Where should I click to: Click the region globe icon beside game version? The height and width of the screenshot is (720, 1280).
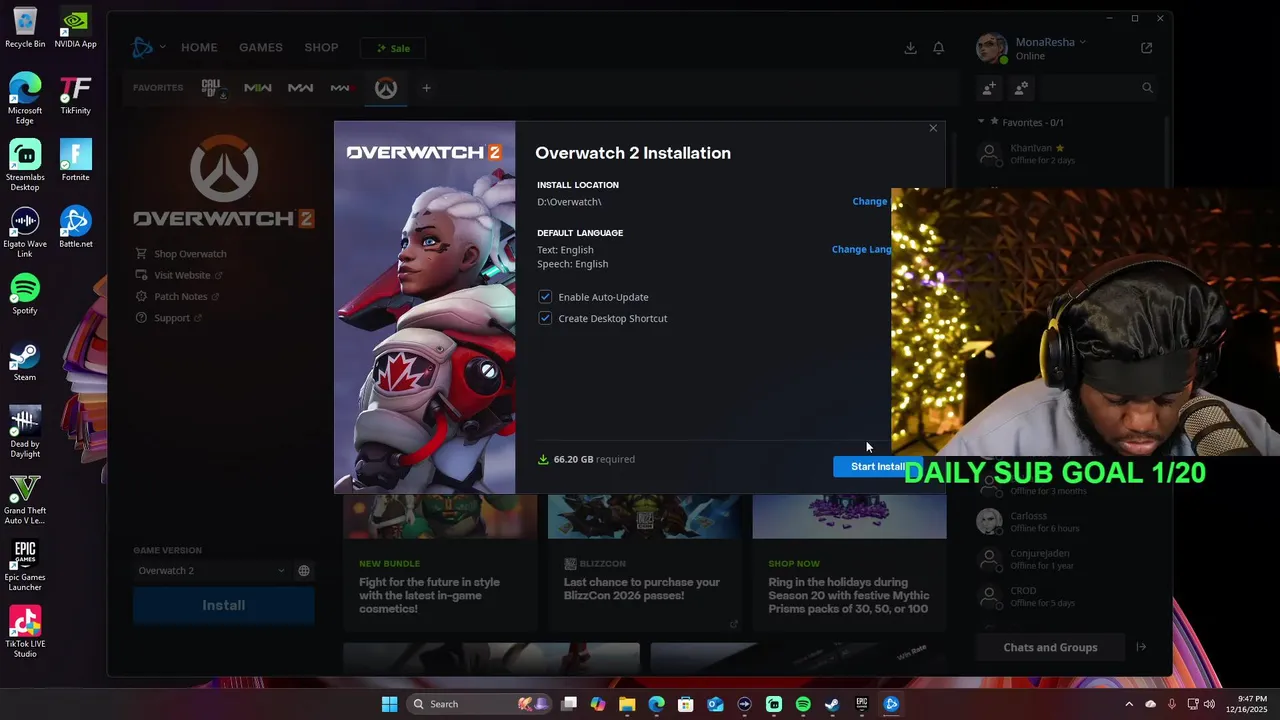(x=304, y=571)
